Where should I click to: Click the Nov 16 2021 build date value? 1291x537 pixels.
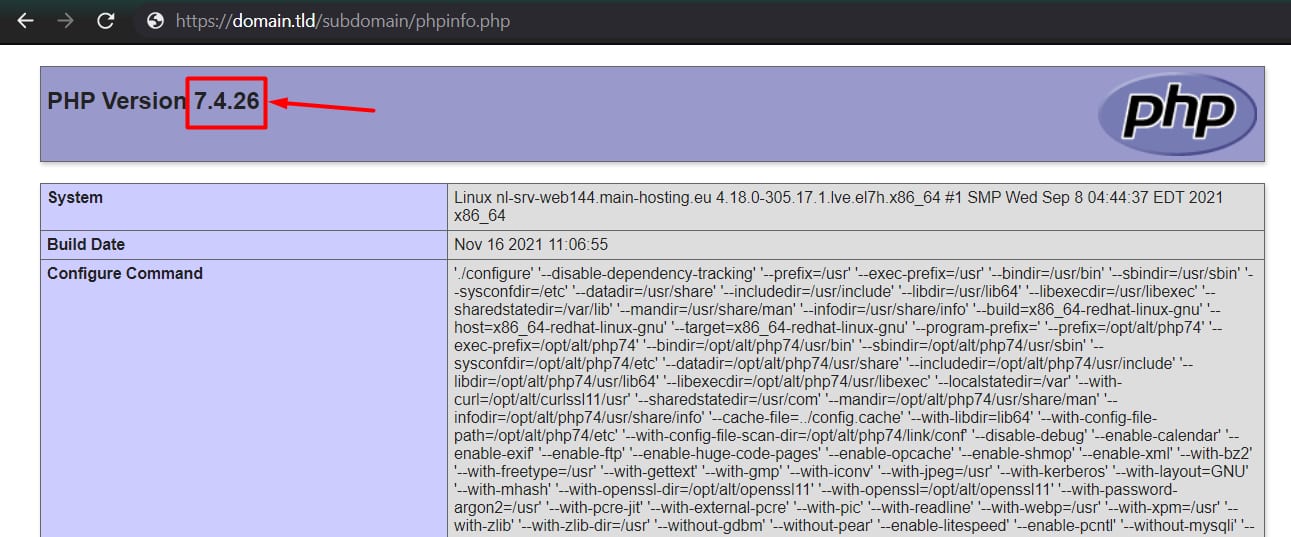(530, 244)
